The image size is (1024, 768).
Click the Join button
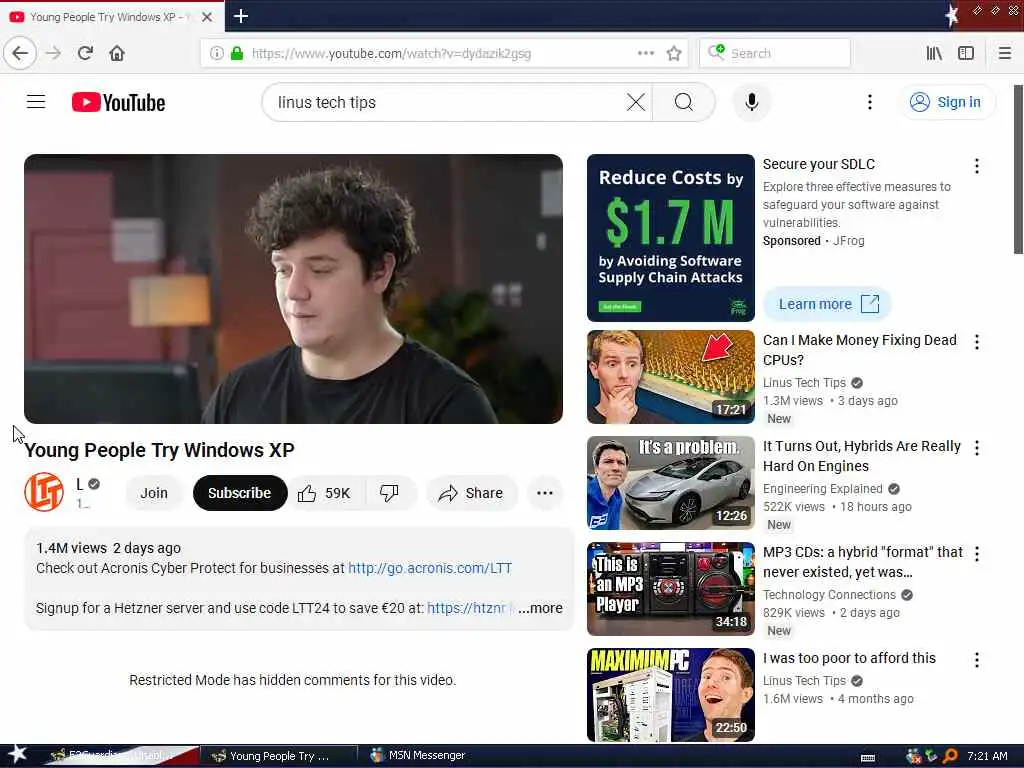click(154, 493)
